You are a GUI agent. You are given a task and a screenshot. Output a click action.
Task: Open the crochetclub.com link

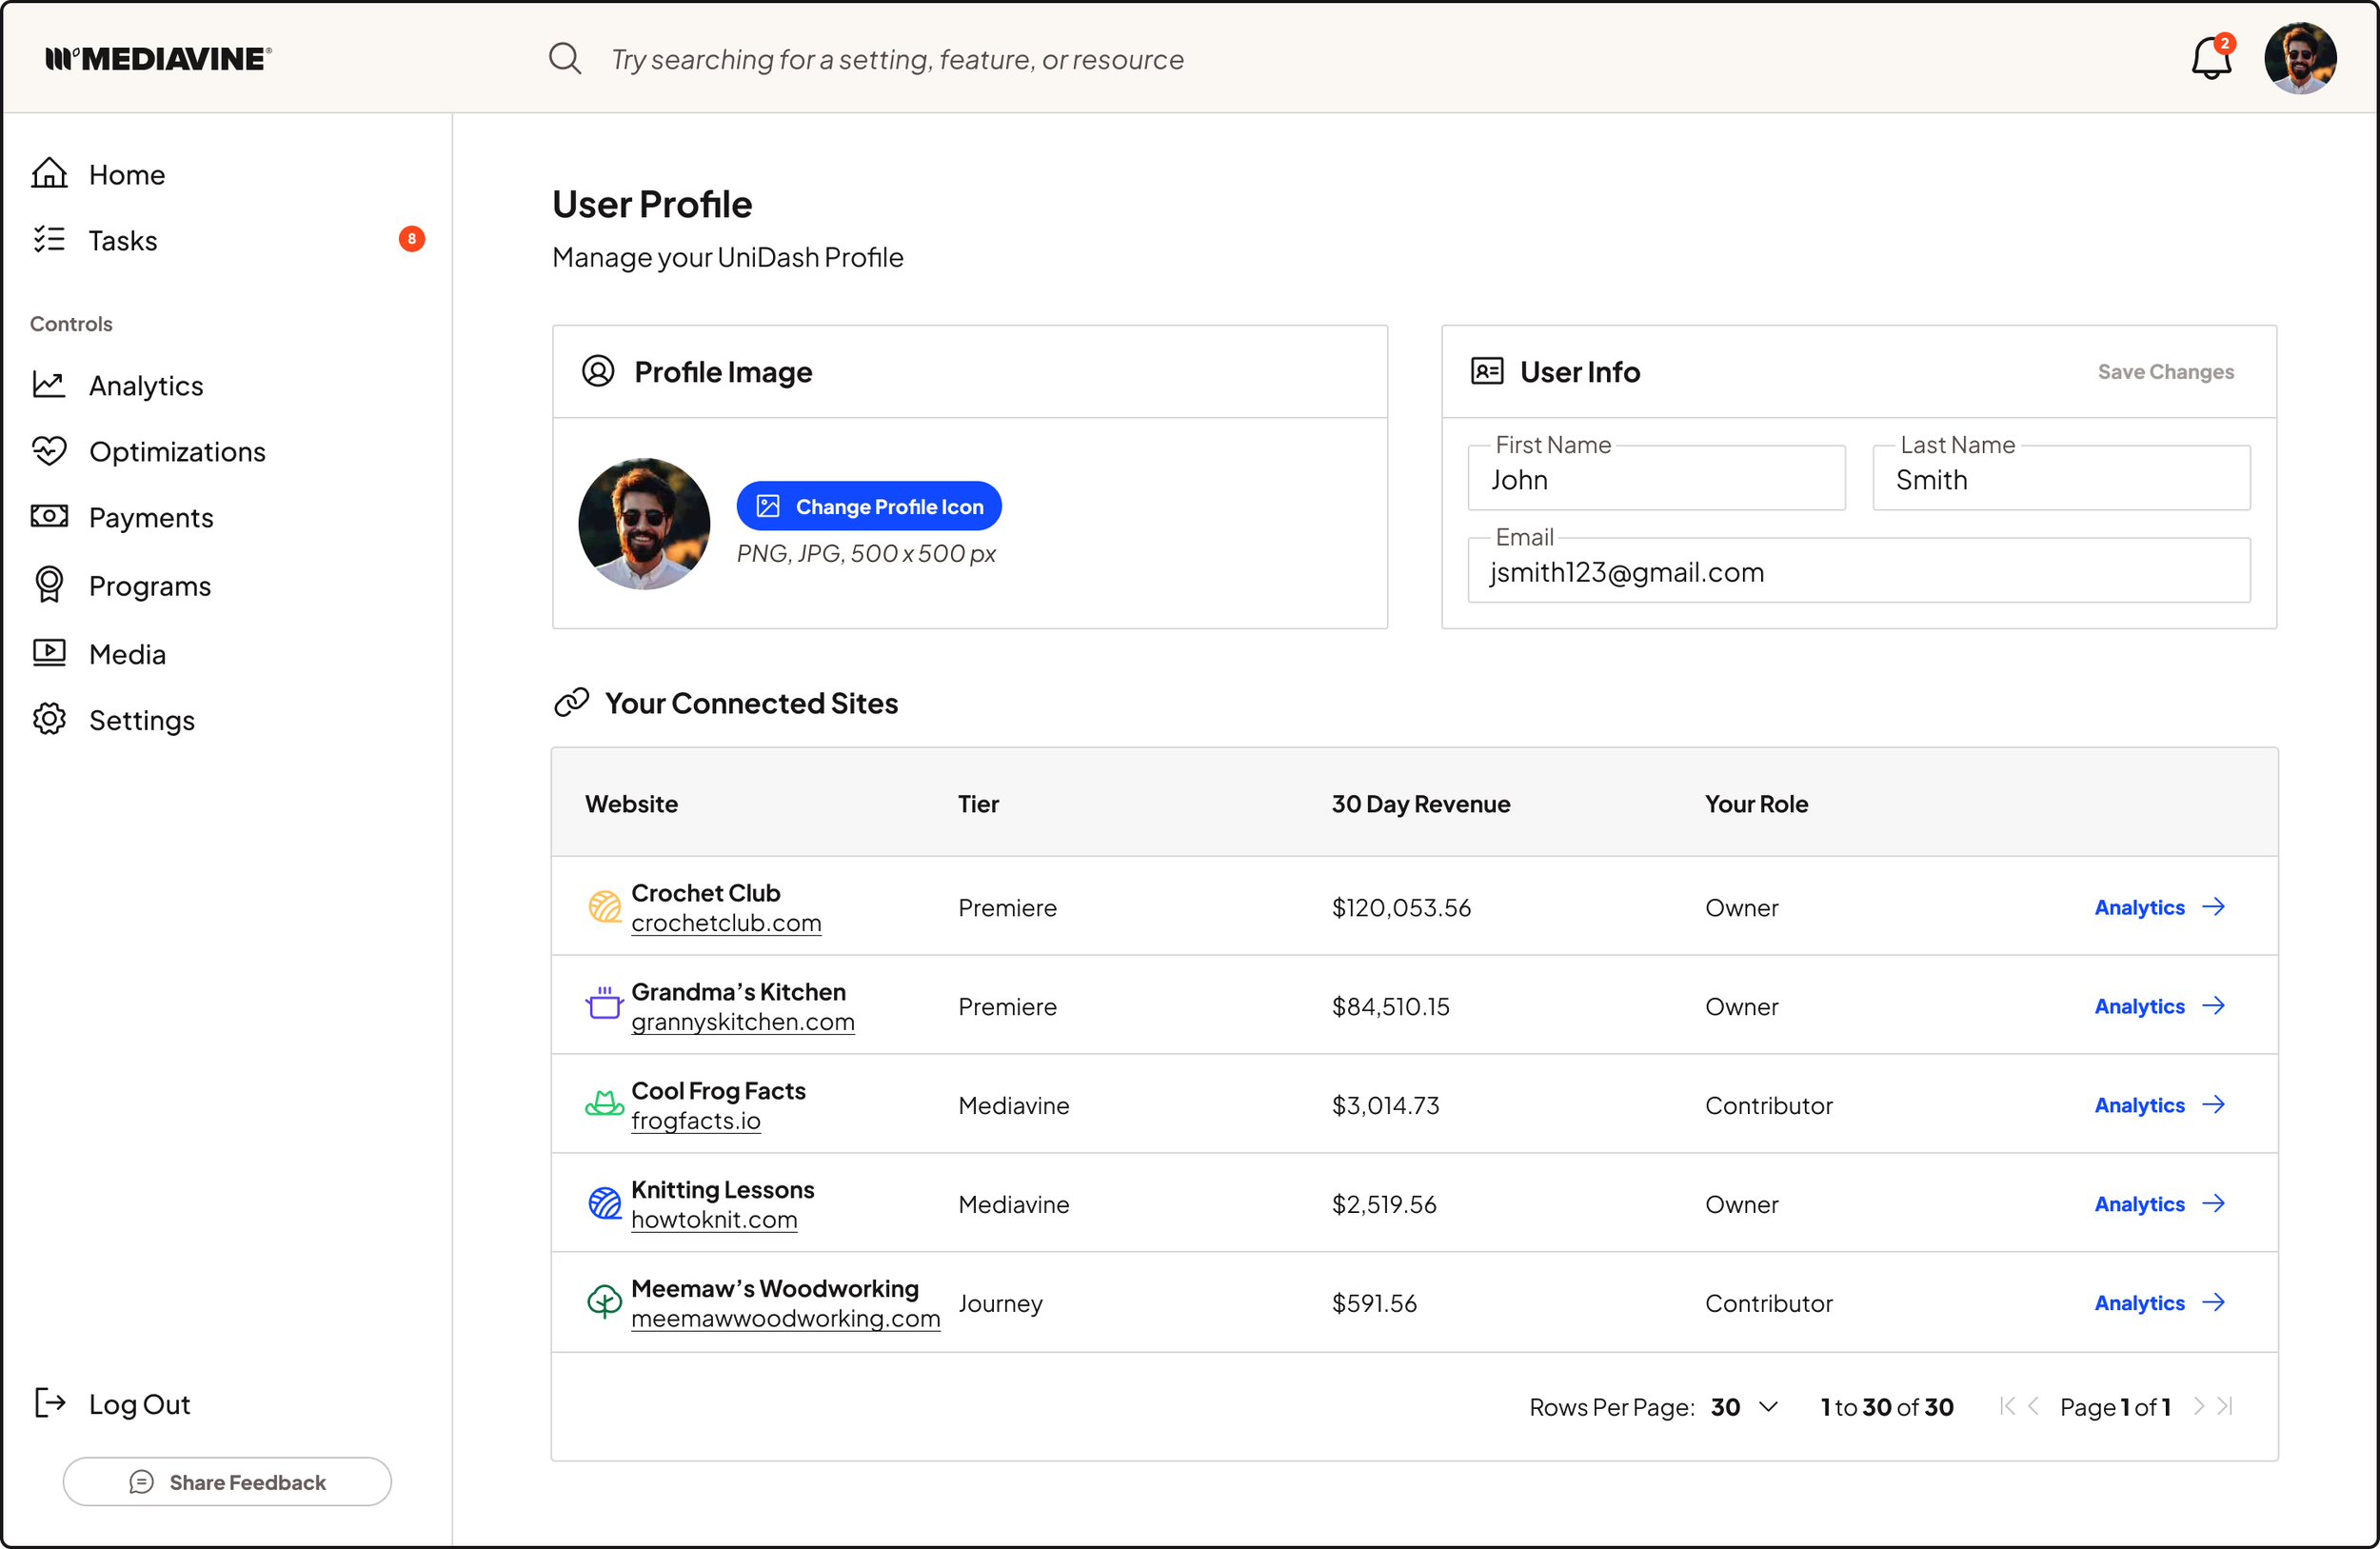pos(726,924)
